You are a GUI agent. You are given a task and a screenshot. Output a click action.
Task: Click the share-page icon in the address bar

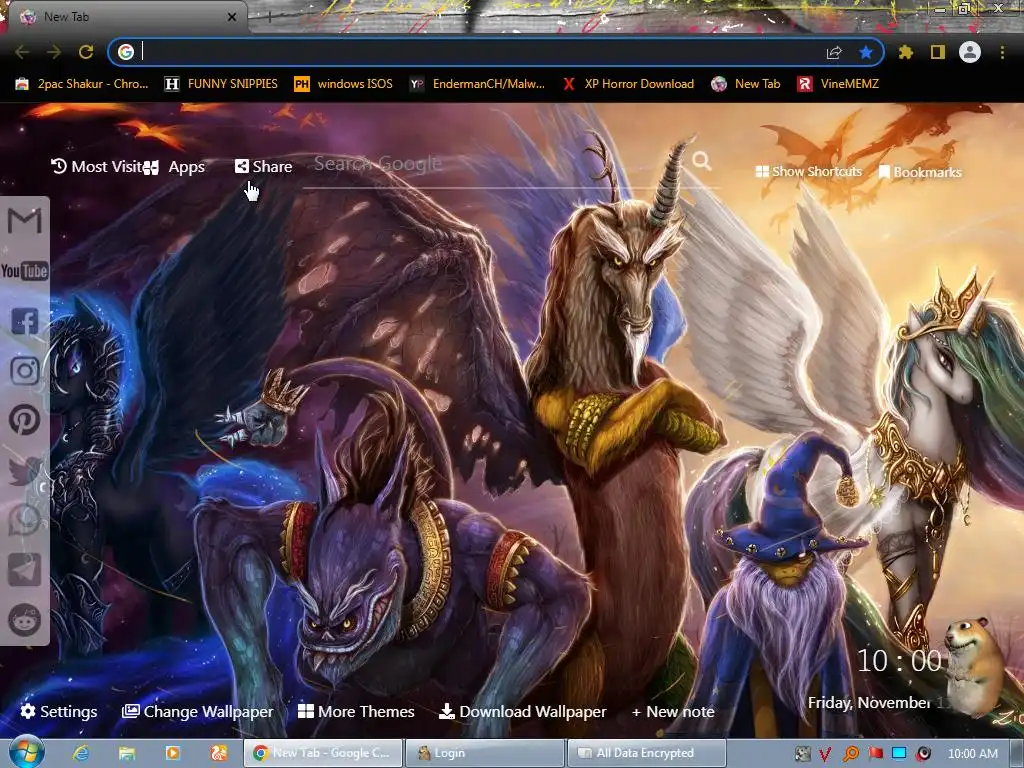(834, 52)
